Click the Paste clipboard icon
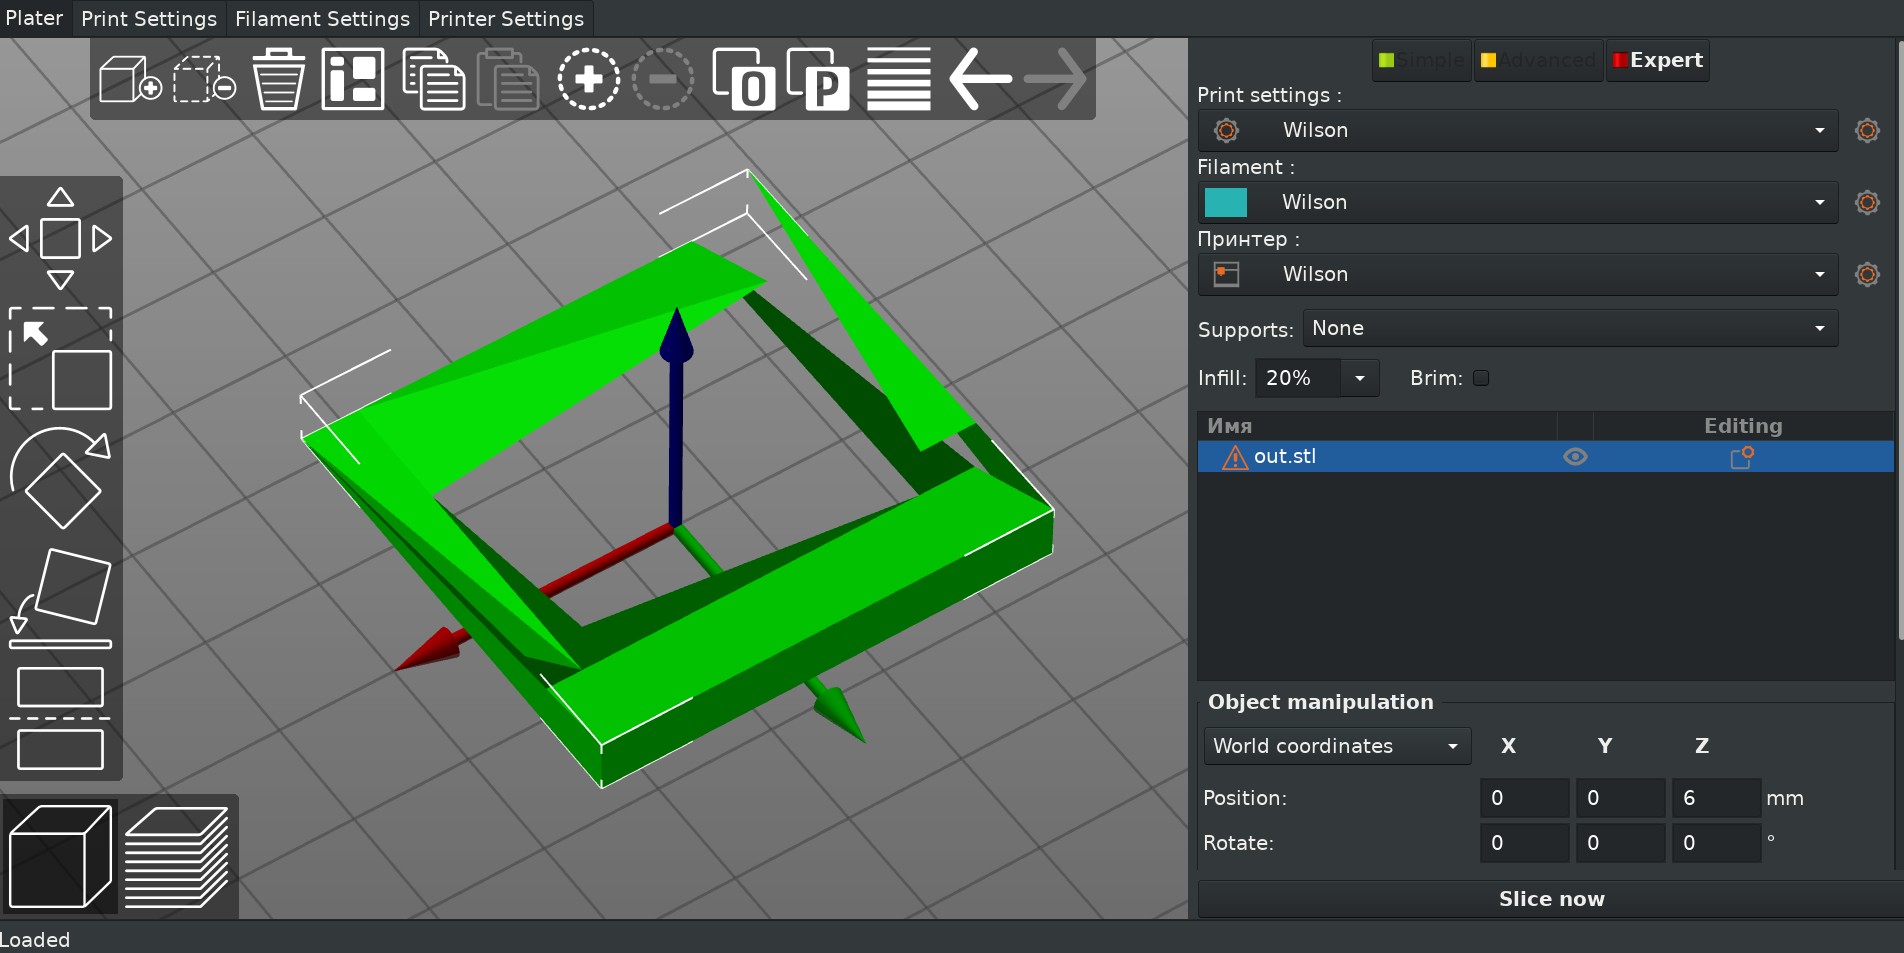Viewport: 1904px width, 953px height. [508, 79]
